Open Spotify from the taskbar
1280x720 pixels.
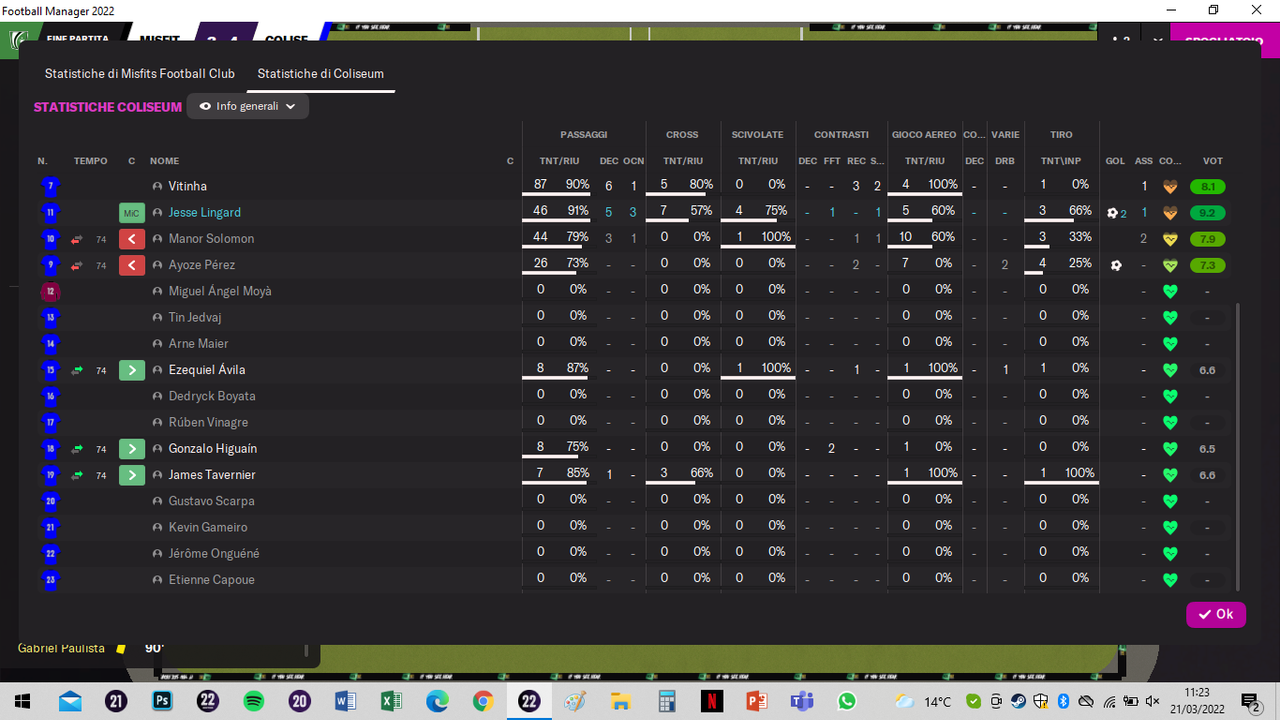pos(253,701)
